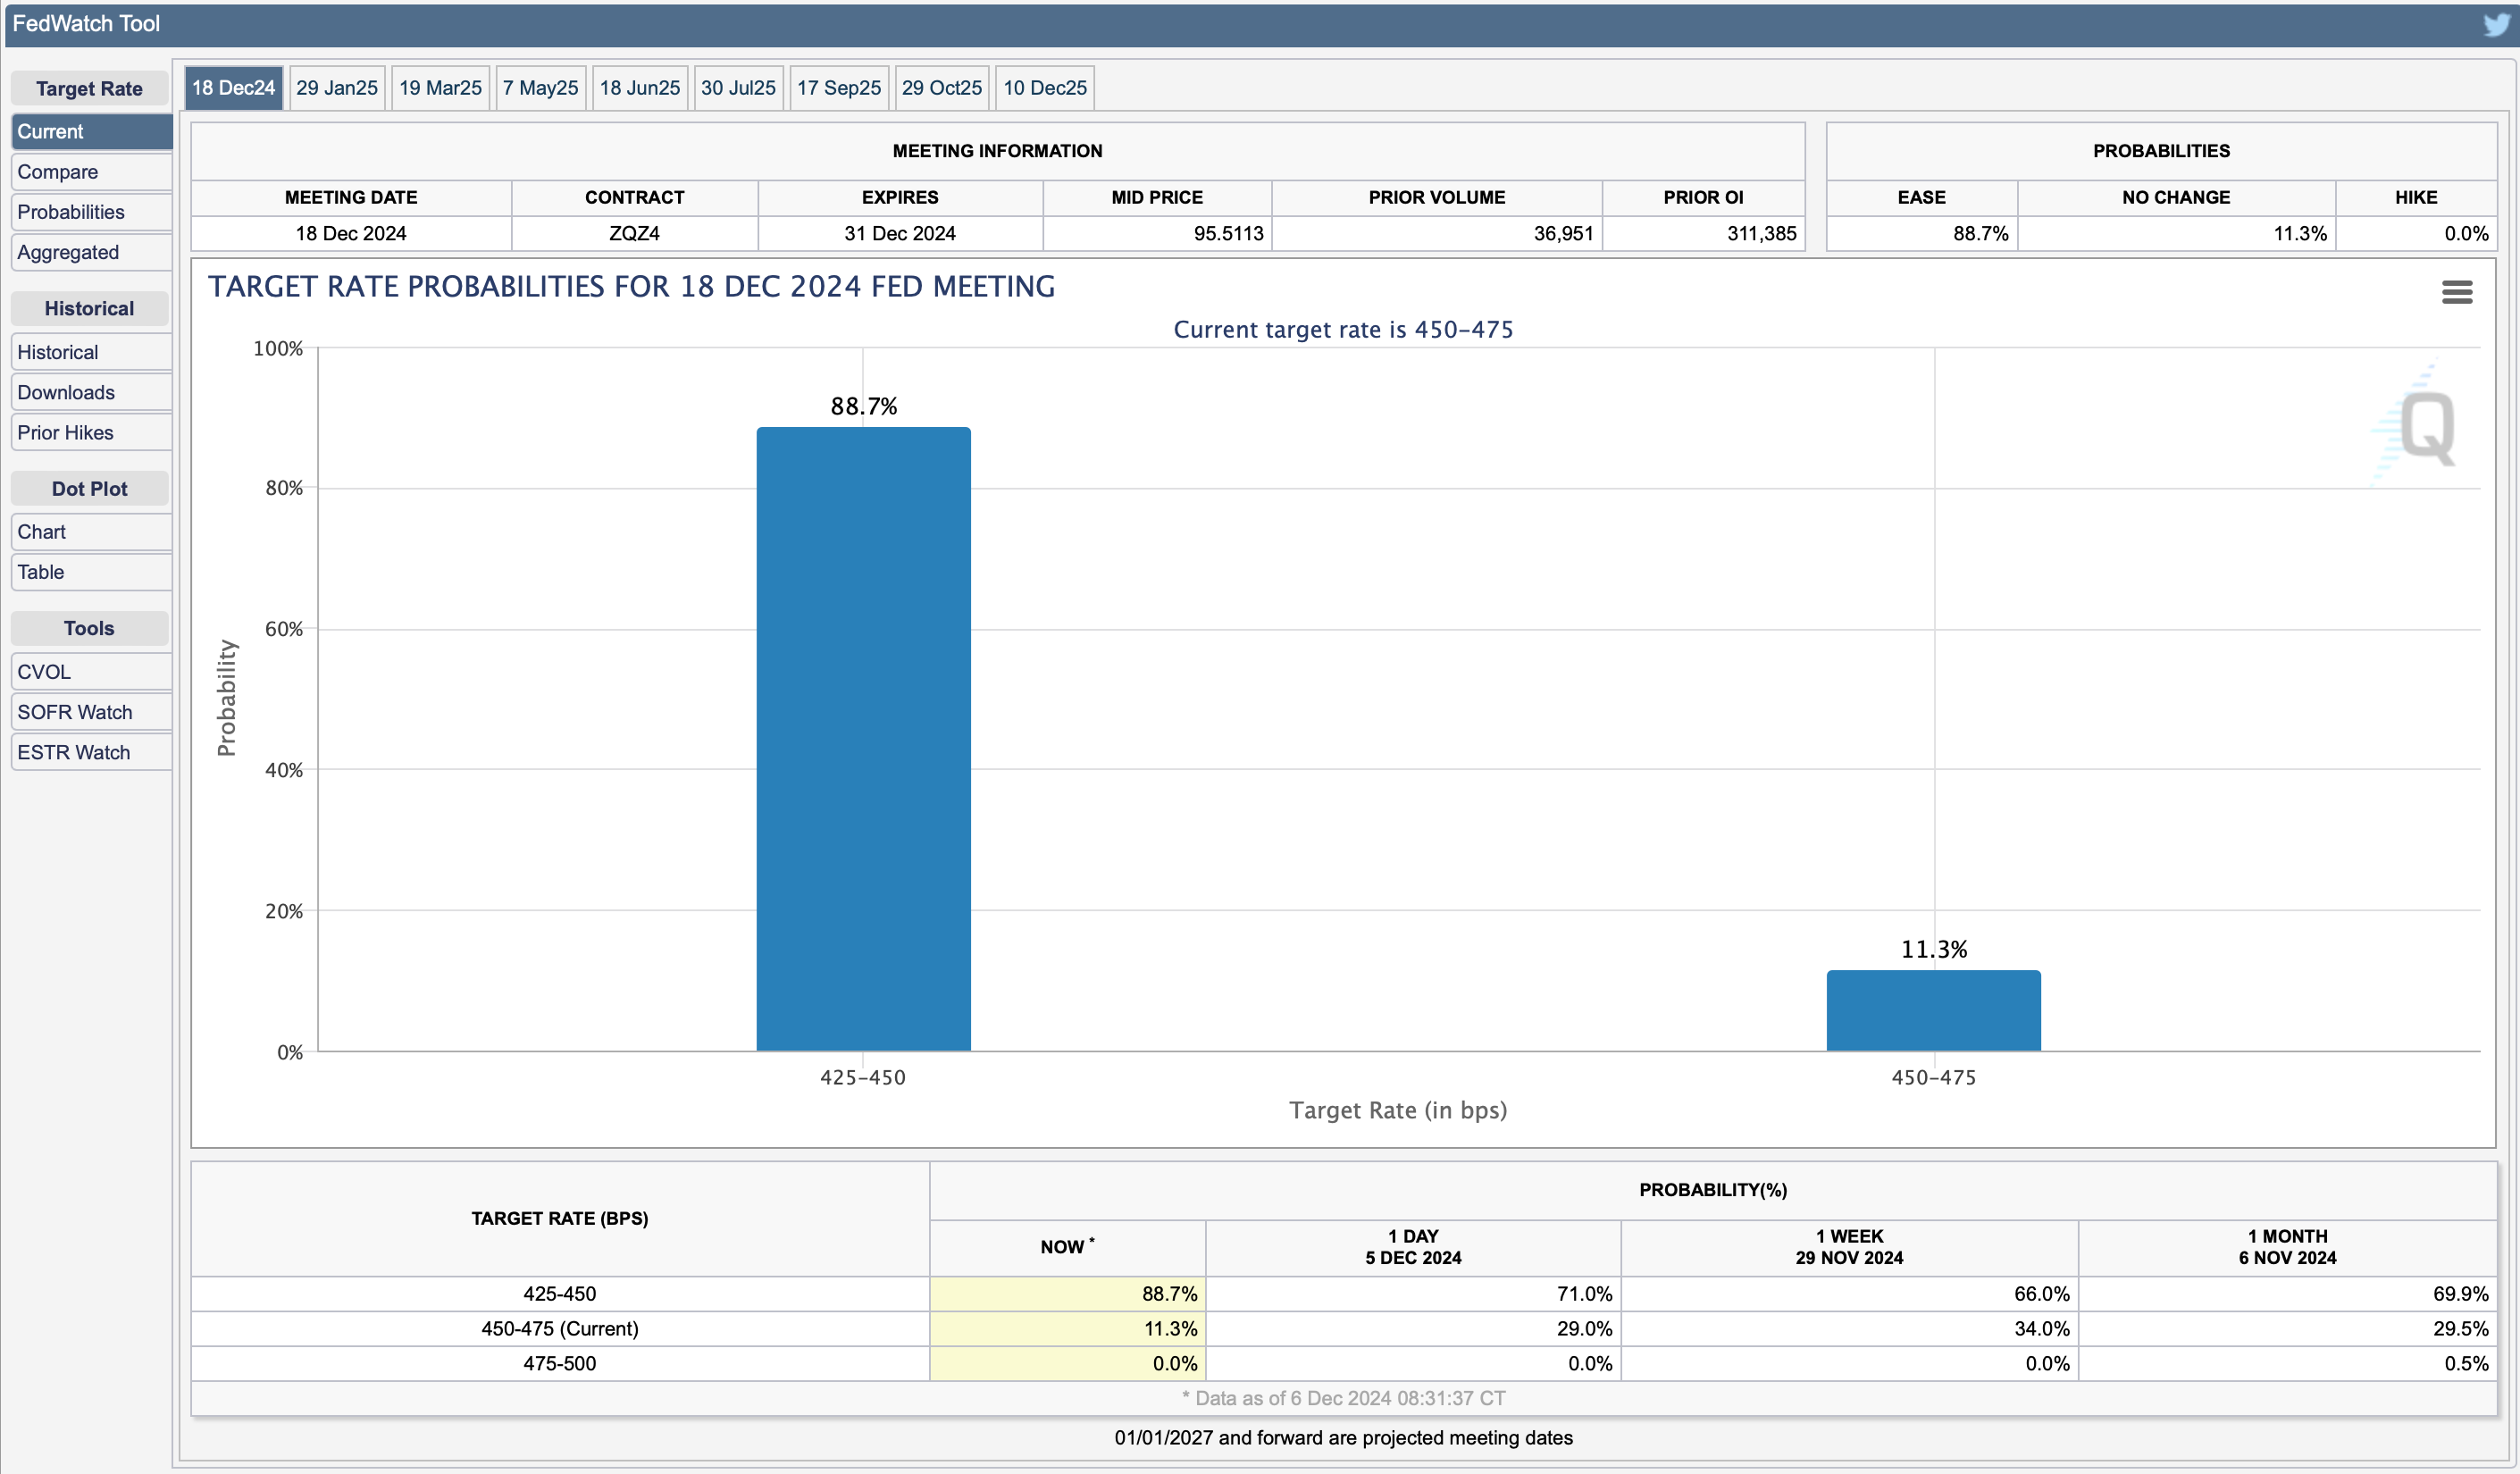Click the 425-450 probability bar
This screenshot has height=1474, width=2520.
tap(863, 738)
